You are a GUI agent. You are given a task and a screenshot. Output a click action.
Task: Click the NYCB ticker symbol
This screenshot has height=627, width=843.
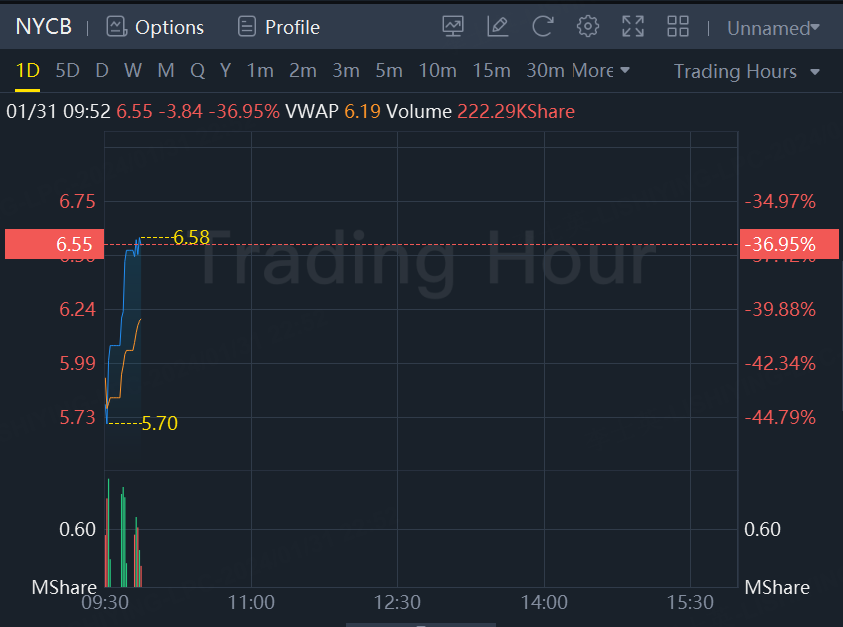point(44,26)
